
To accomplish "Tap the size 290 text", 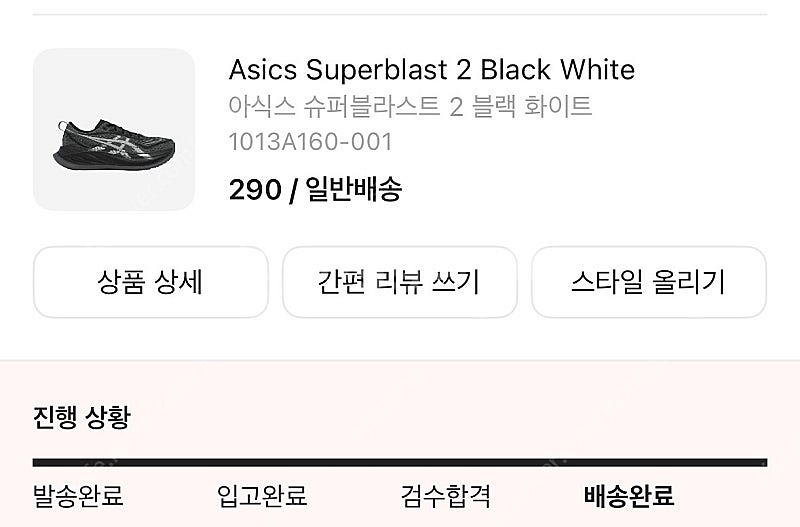I will click(x=254, y=190).
